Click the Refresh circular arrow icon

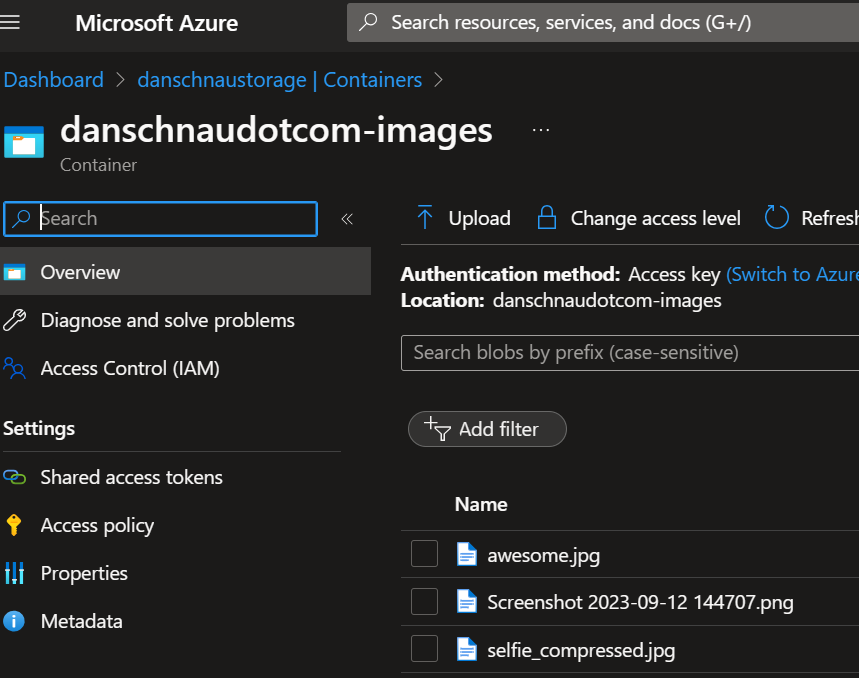[x=776, y=217]
